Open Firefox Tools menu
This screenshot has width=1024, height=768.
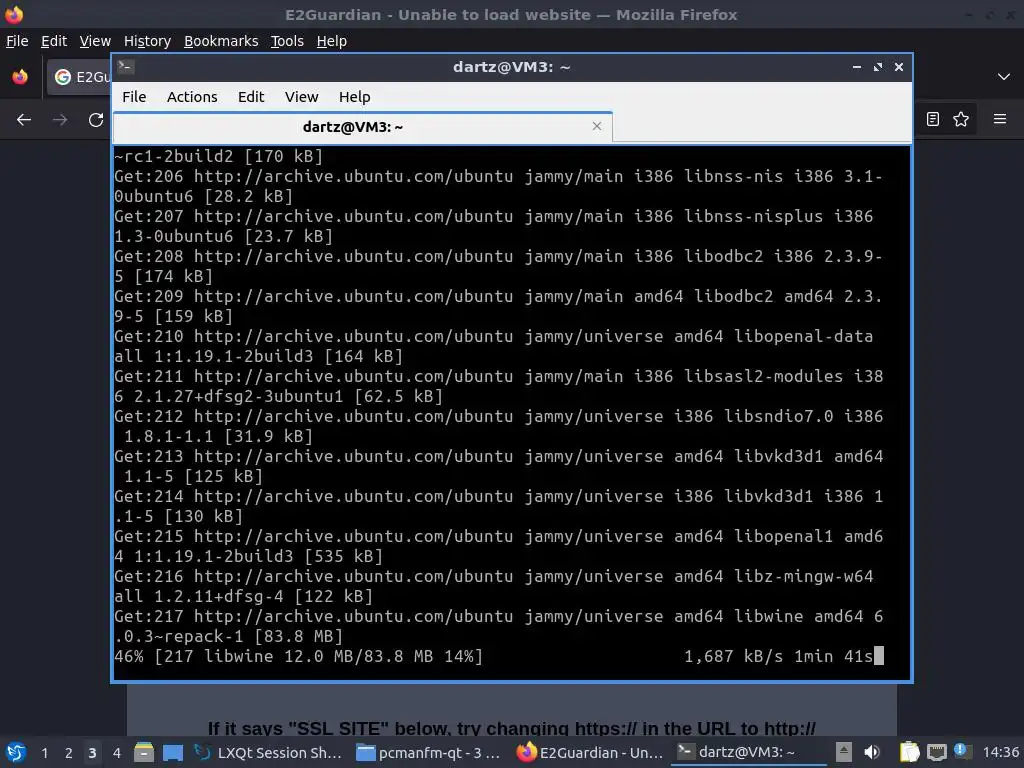click(x=287, y=41)
